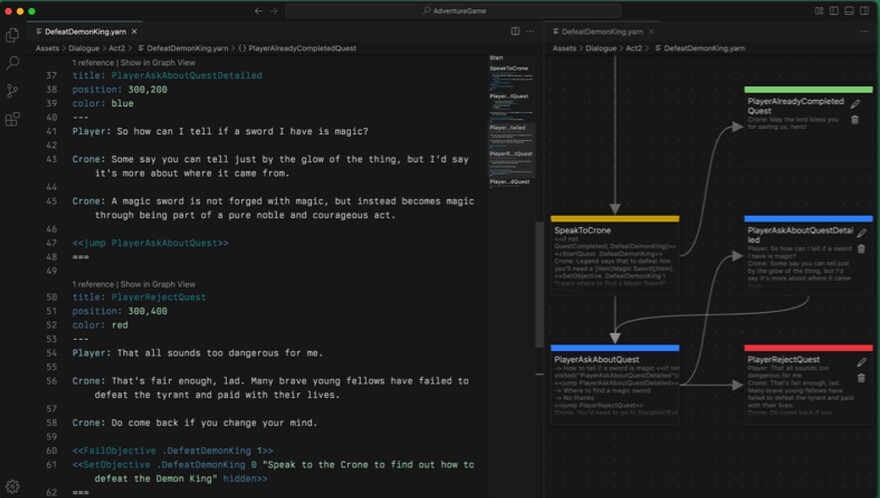Click the AdventureGame command center search box
The image size is (880, 498).
[453, 11]
